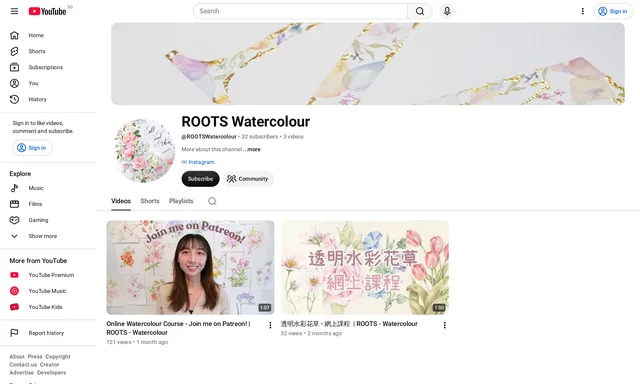Expand Show more in Explore
640x384 pixels.
(x=48, y=236)
